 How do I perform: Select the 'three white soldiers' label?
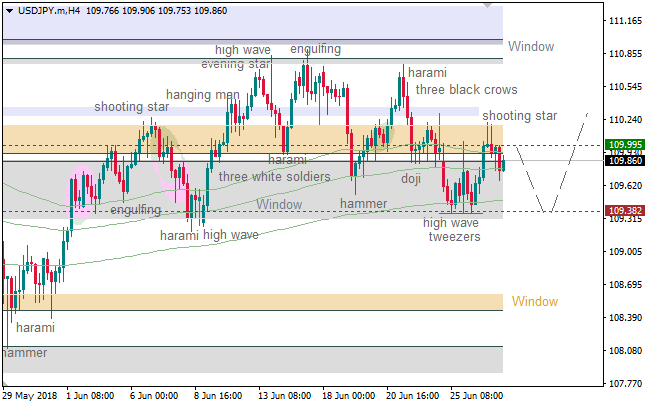coord(274,177)
